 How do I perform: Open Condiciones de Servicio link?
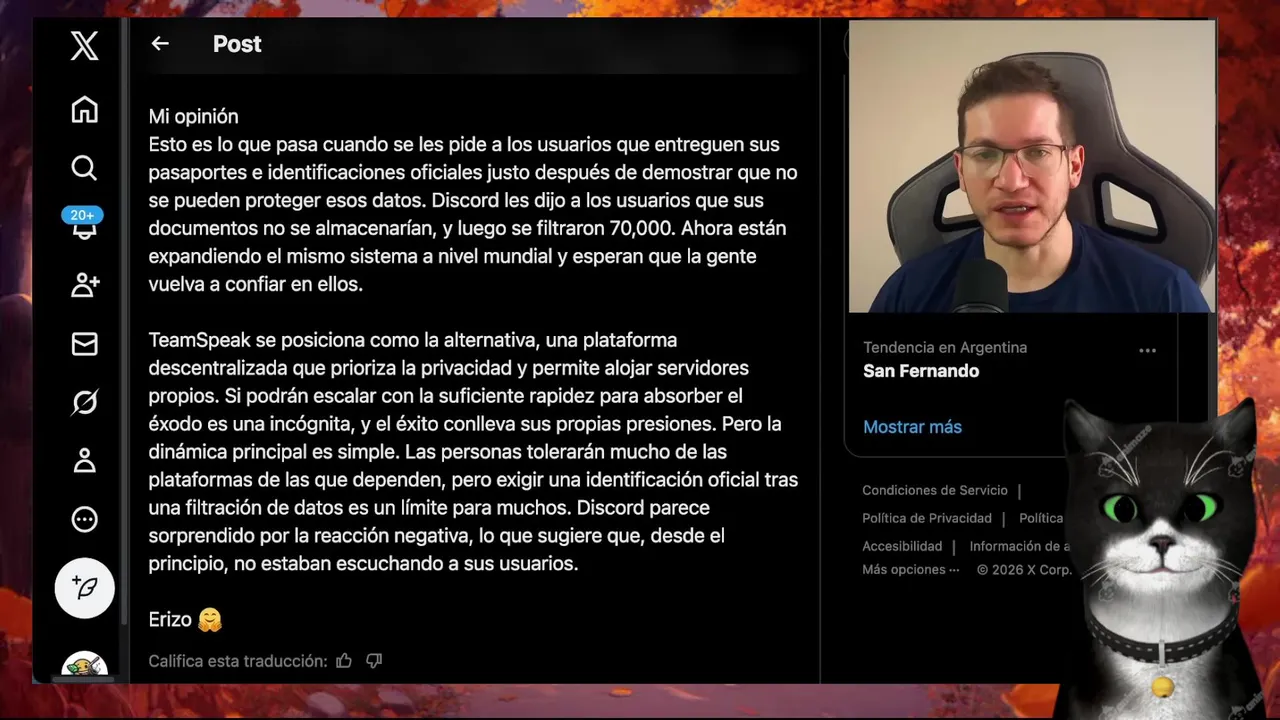pos(935,490)
